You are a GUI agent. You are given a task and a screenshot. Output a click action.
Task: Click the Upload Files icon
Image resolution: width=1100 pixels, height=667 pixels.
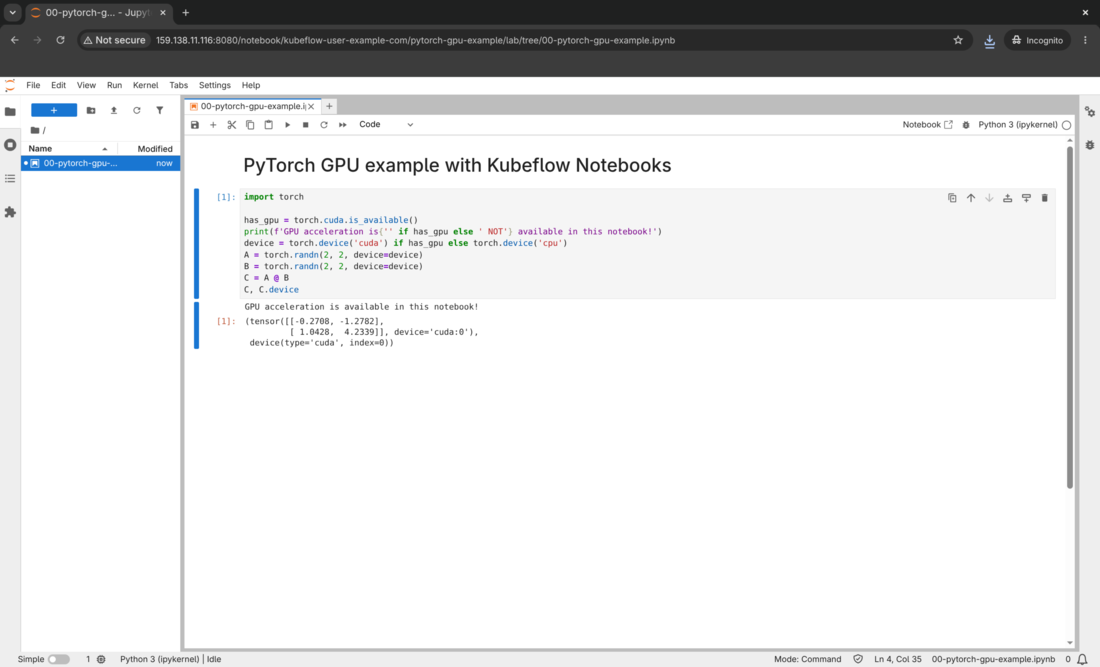click(x=114, y=110)
